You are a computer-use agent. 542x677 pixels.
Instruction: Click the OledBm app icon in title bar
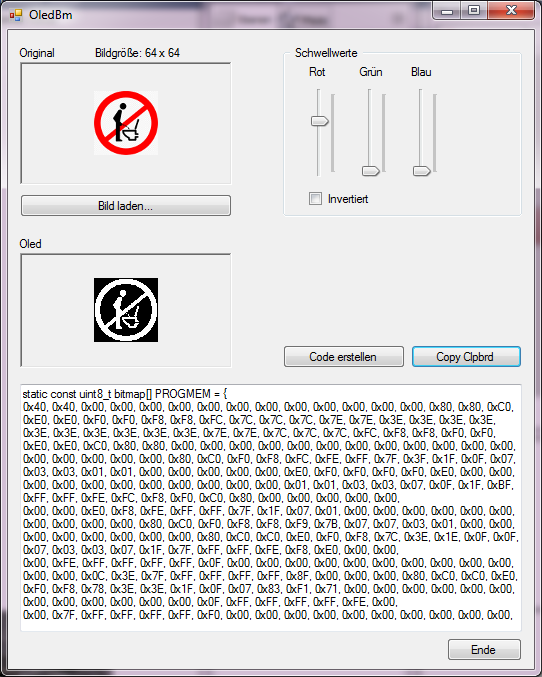click(16, 16)
